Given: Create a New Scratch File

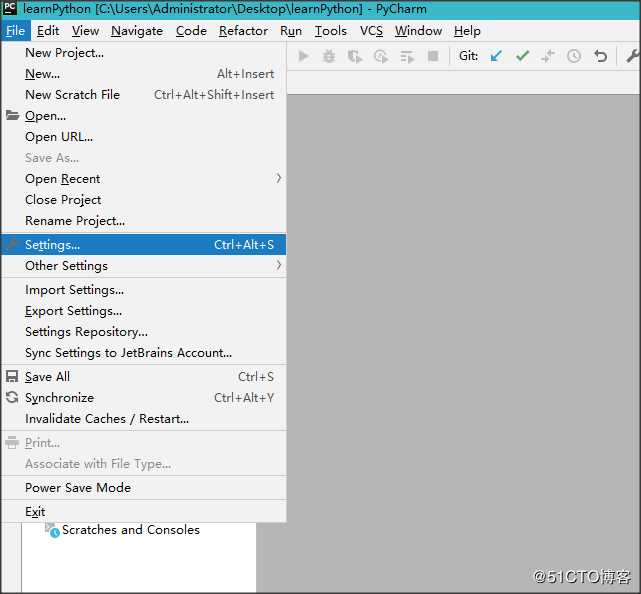Looking at the screenshot, I should click(144, 95).
